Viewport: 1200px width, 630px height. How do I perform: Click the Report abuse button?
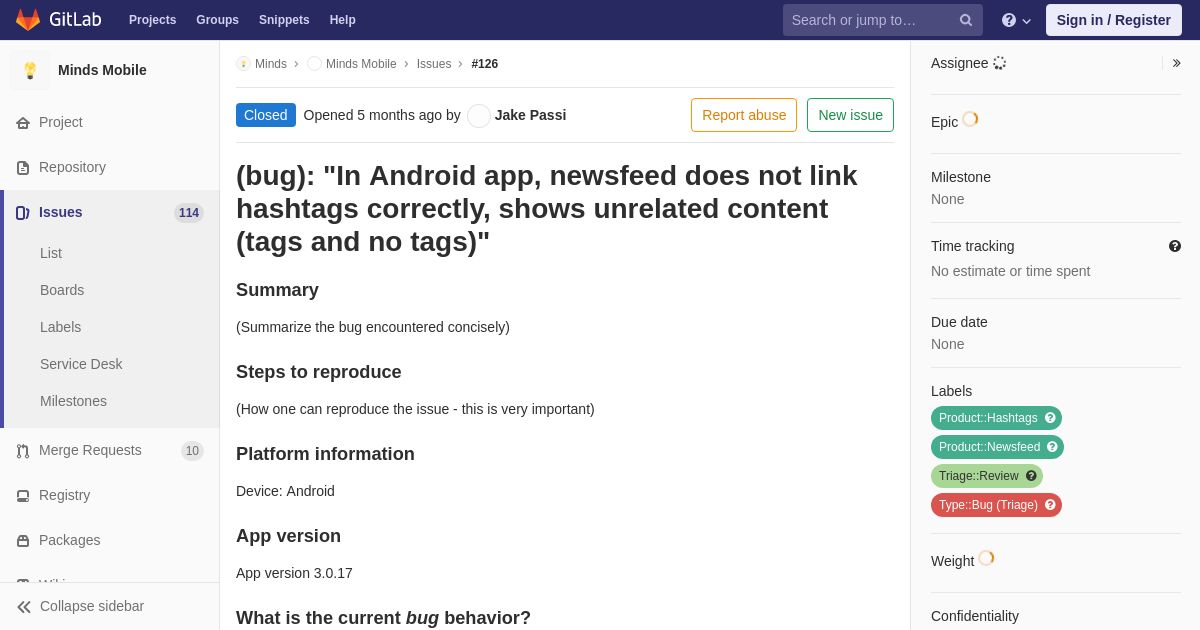pos(744,115)
